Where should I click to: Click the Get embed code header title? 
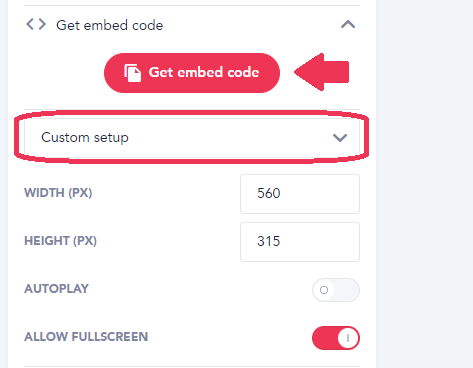pyautogui.click(x=109, y=25)
